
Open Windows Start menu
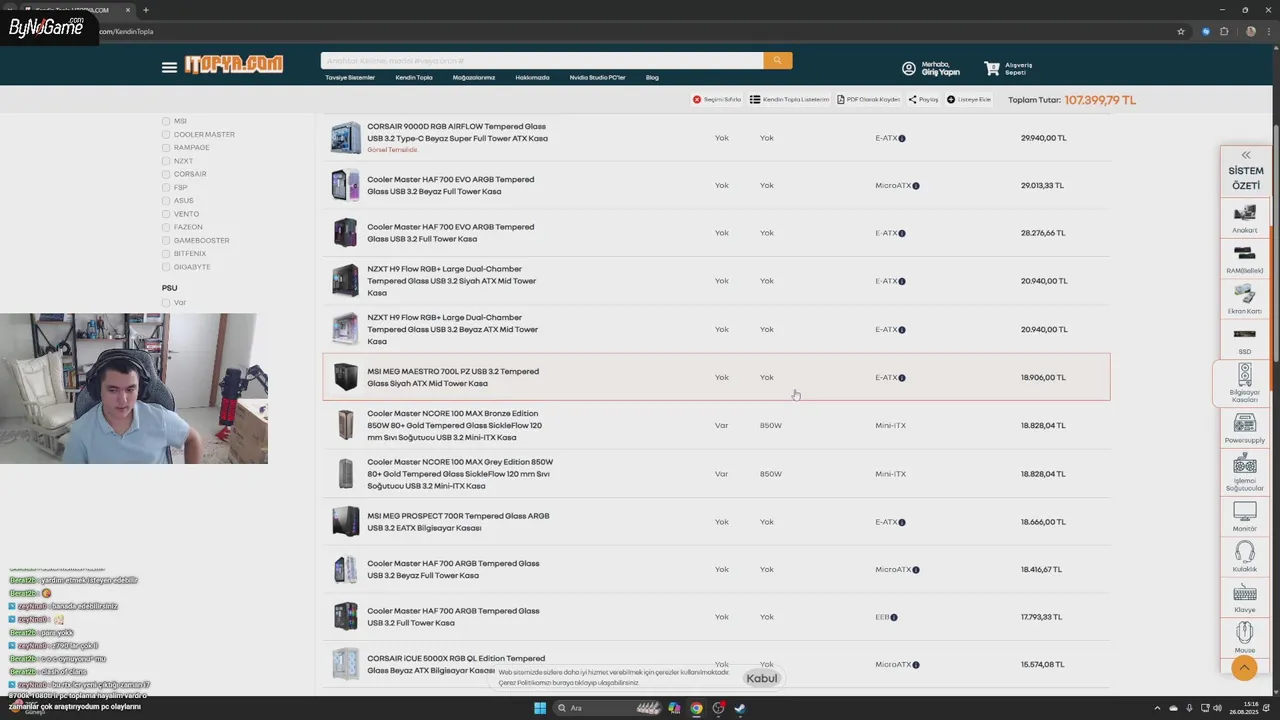(x=540, y=708)
